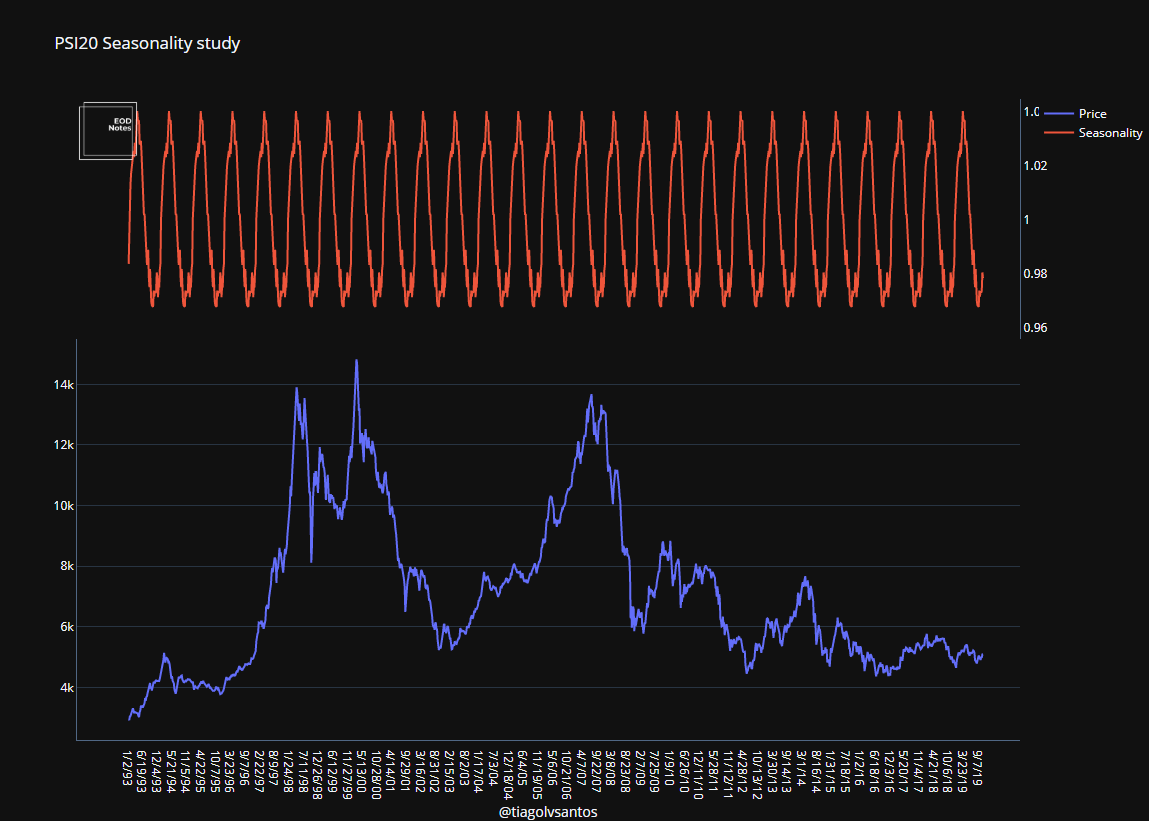Select the 4k price axis label
The image size is (1149, 821).
pos(64,688)
